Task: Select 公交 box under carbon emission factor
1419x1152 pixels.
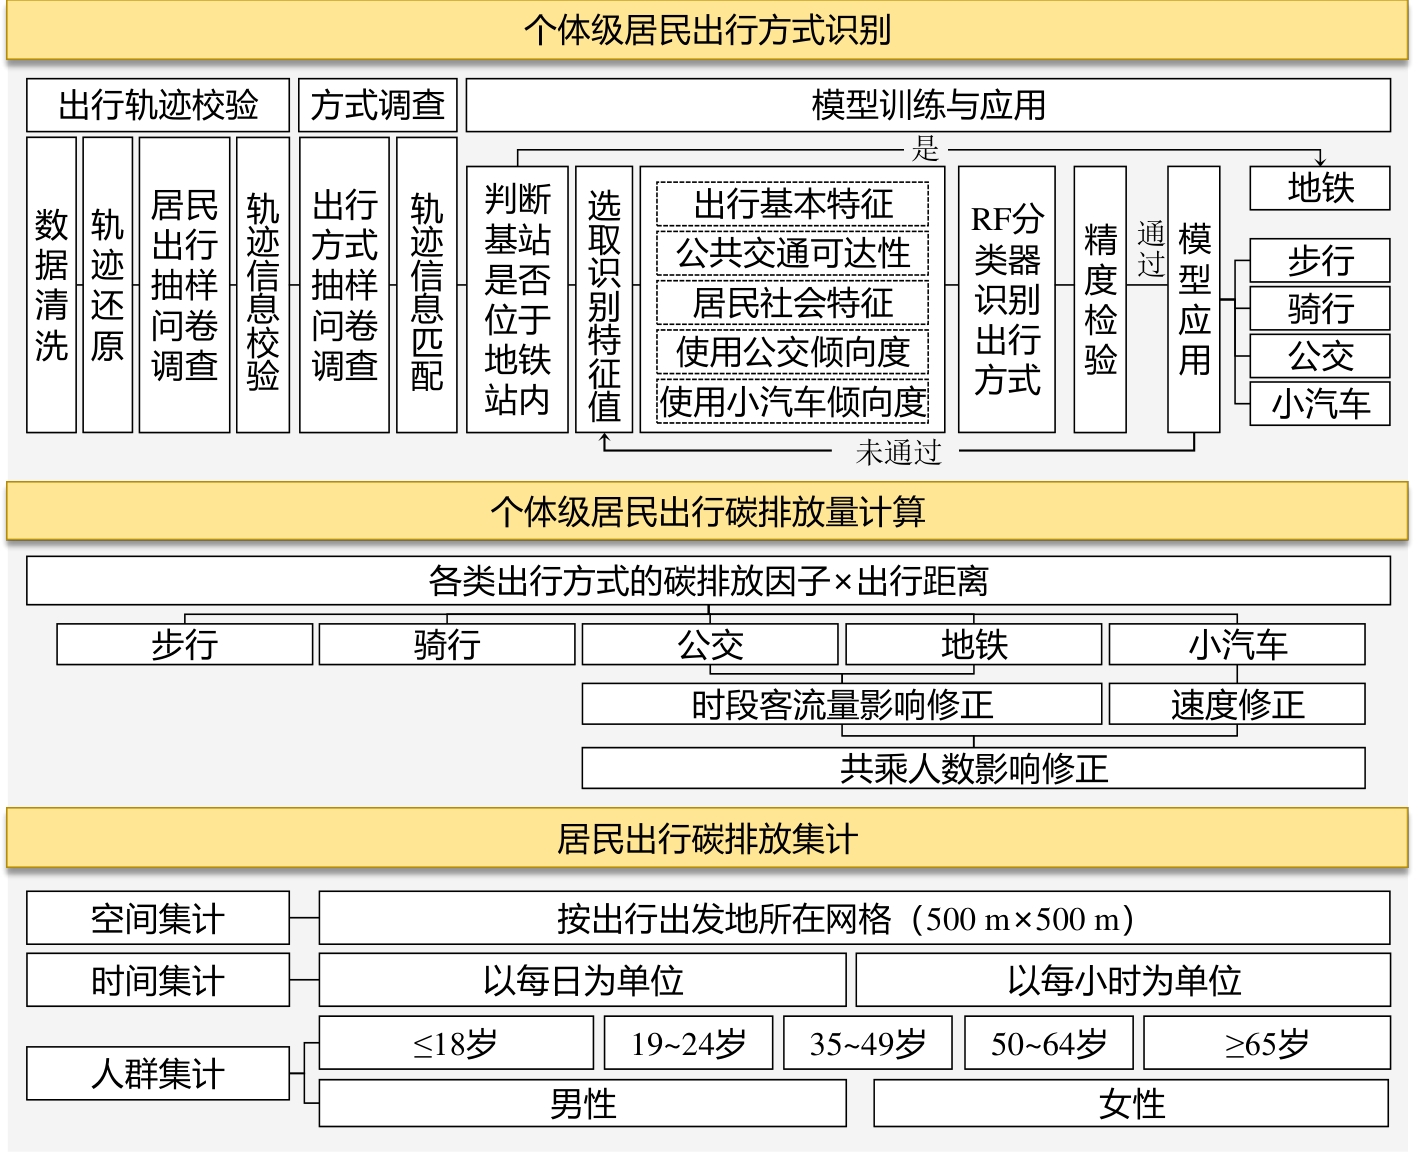Action: click(x=710, y=644)
